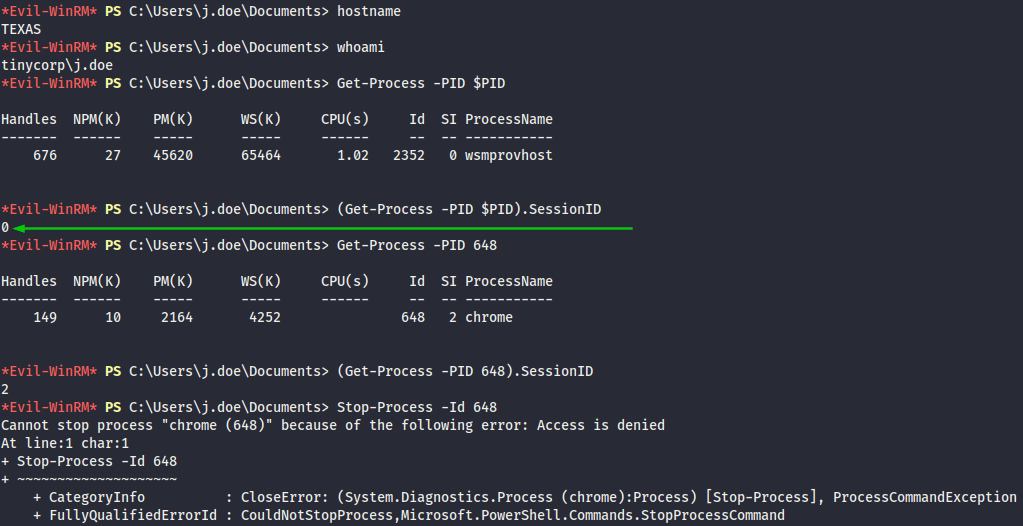The width and height of the screenshot is (1023, 526).
Task: Click the session ID output 2
Action: (5, 389)
